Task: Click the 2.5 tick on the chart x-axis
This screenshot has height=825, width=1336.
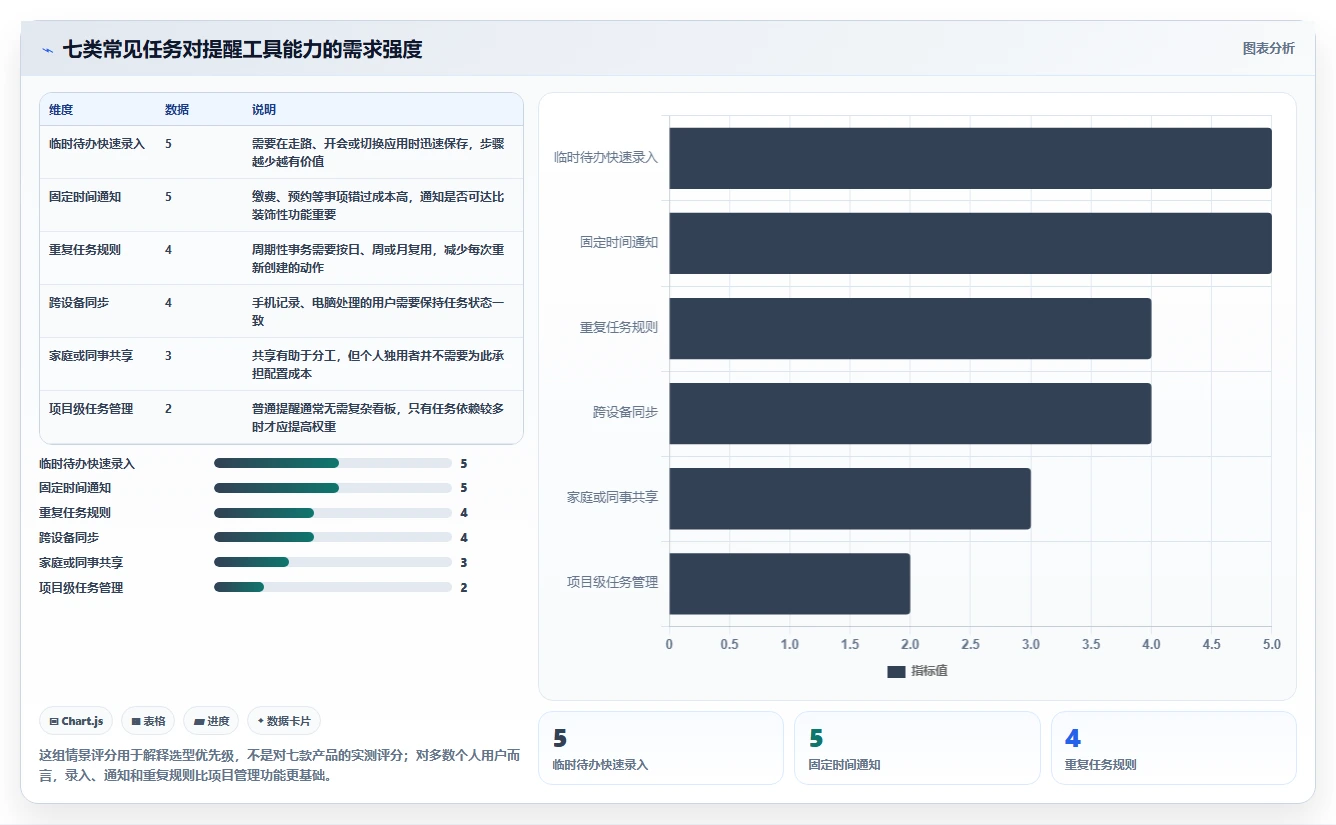Action: tap(970, 644)
